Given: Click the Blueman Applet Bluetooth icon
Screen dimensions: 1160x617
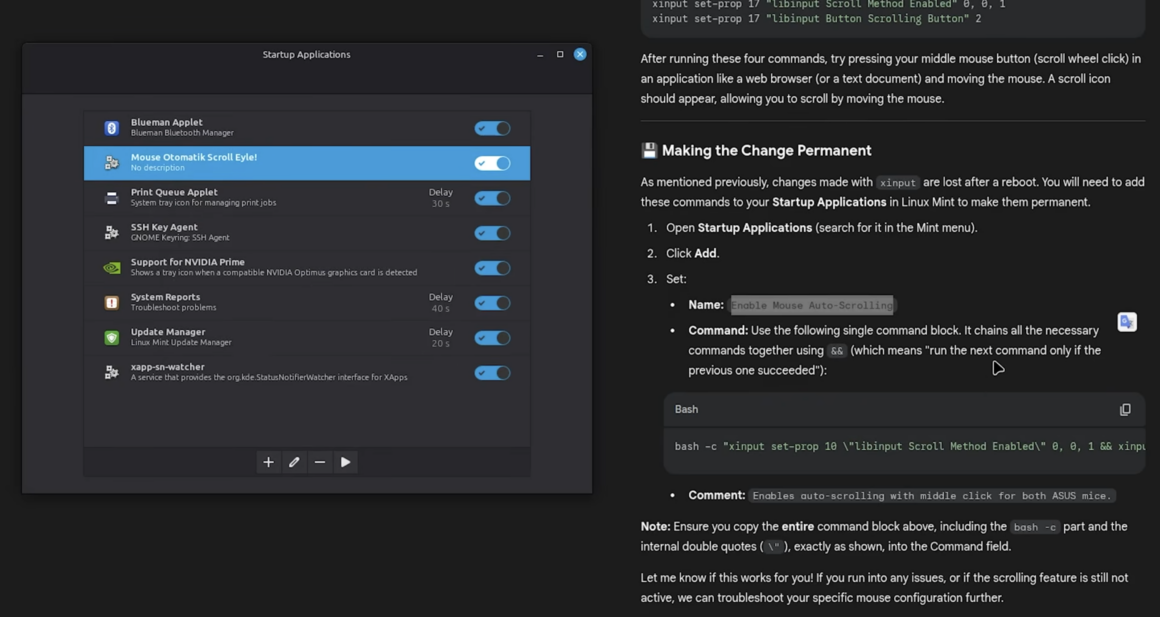Looking at the screenshot, I should point(112,128).
